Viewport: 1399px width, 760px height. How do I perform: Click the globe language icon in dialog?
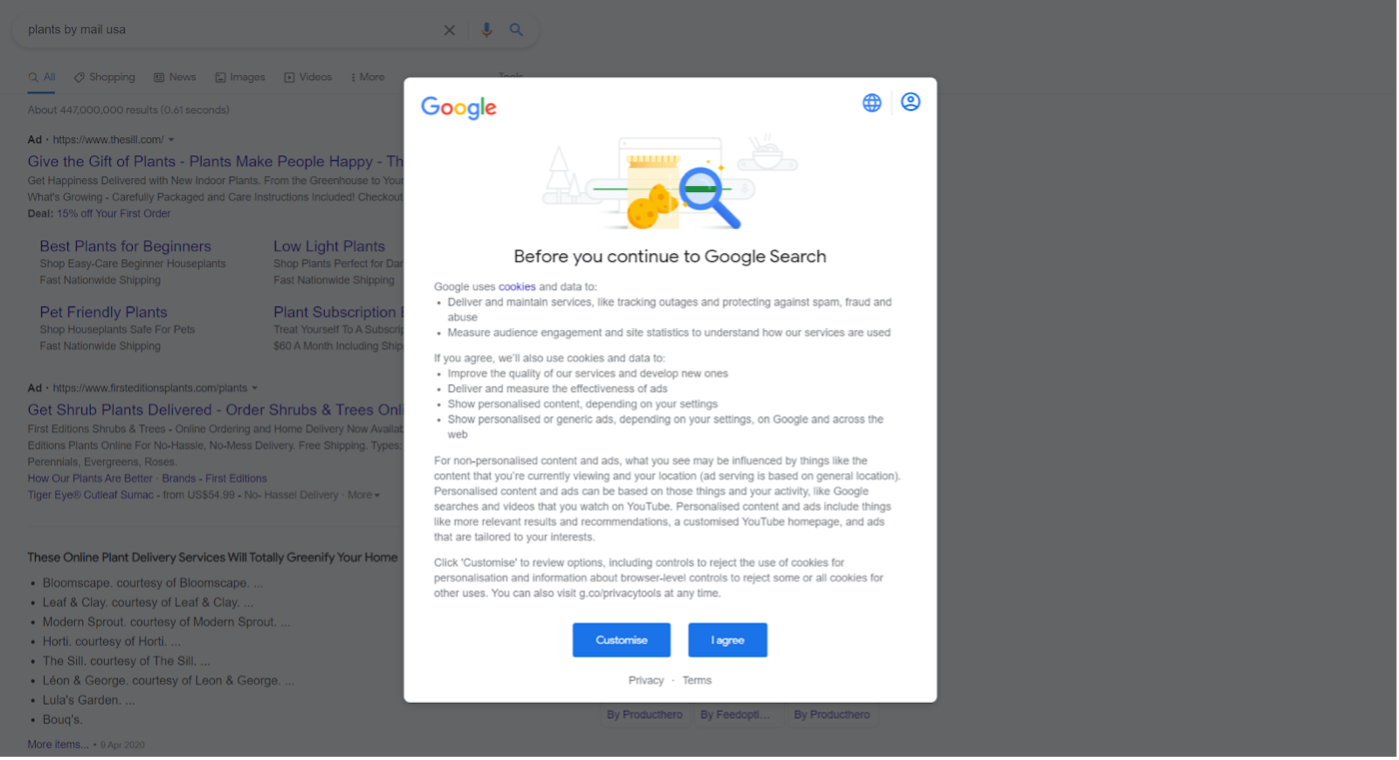pyautogui.click(x=872, y=103)
